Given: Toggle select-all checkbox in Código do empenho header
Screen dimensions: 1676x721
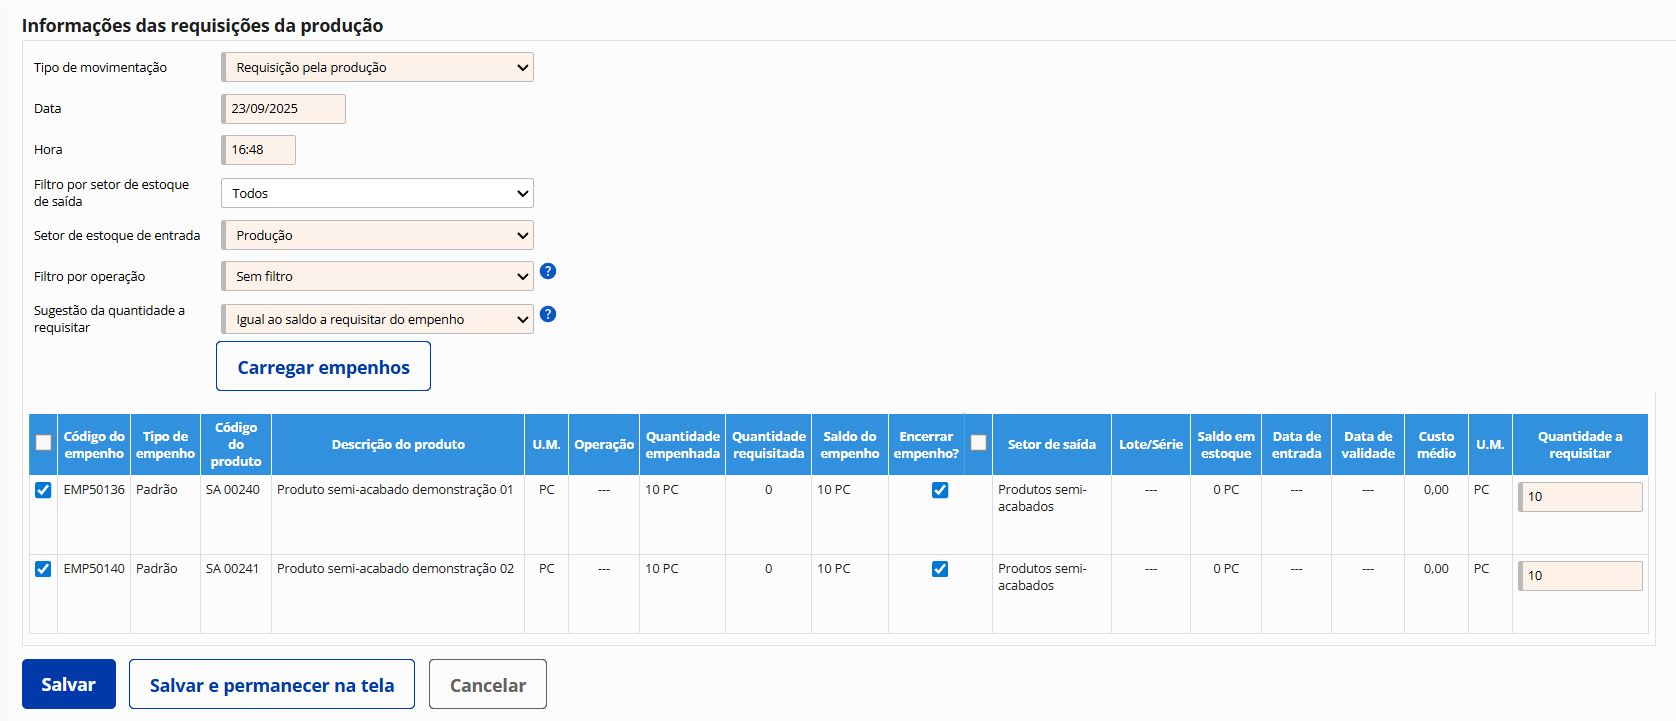Looking at the screenshot, I should pyautogui.click(x=43, y=443).
